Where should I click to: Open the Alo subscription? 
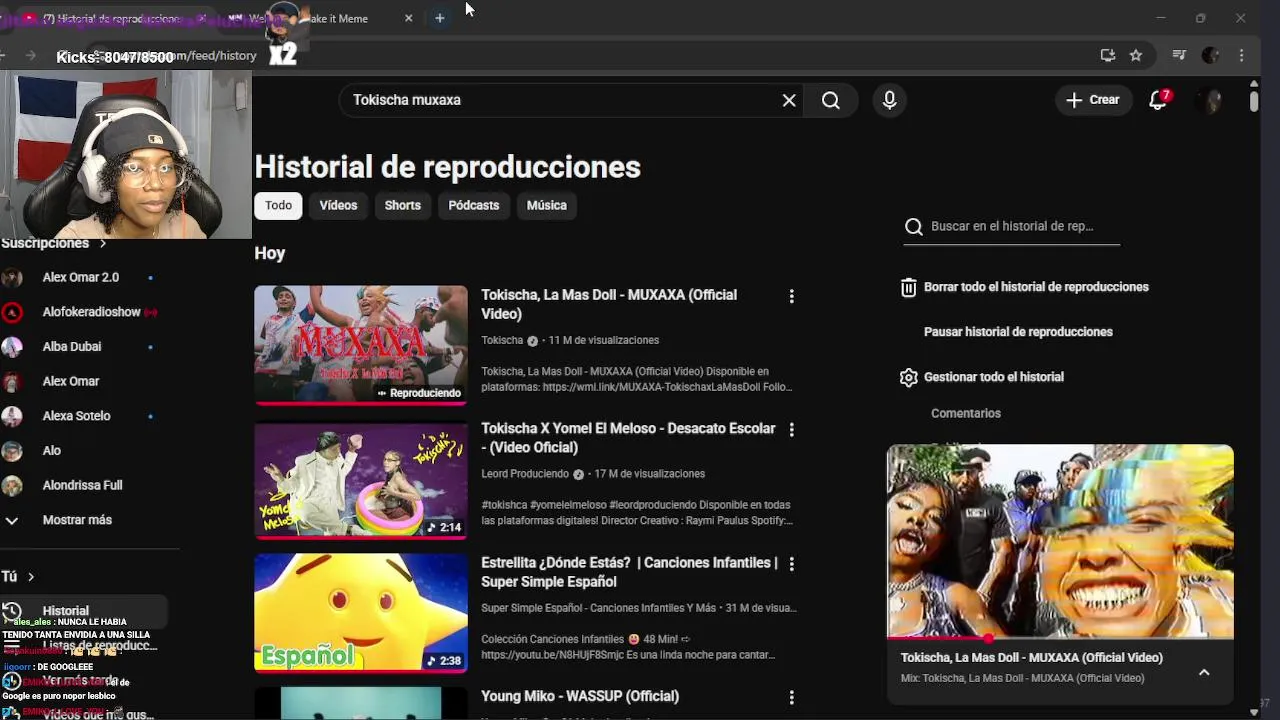[x=52, y=451]
